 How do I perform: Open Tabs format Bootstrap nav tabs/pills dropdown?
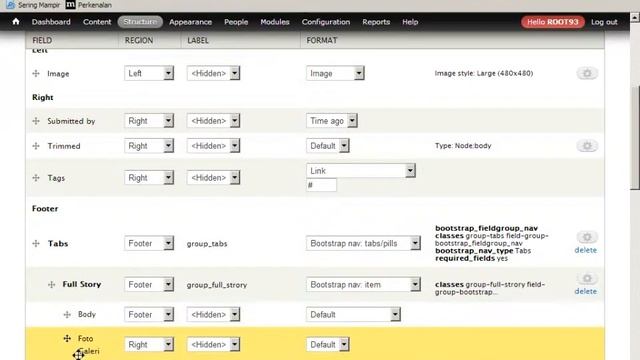(363, 243)
